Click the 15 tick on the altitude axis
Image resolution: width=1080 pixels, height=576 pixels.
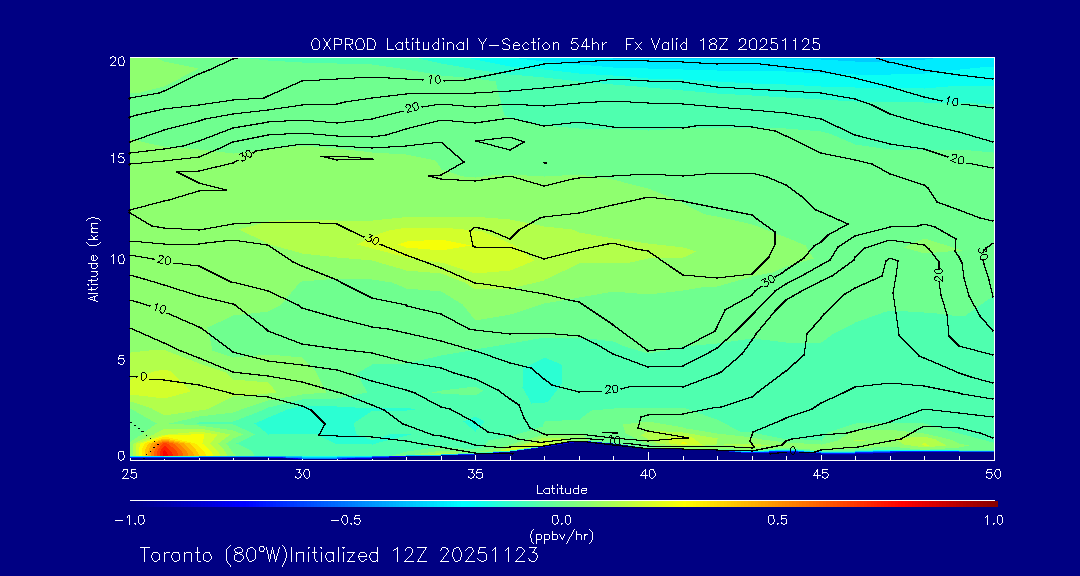[x=115, y=159]
